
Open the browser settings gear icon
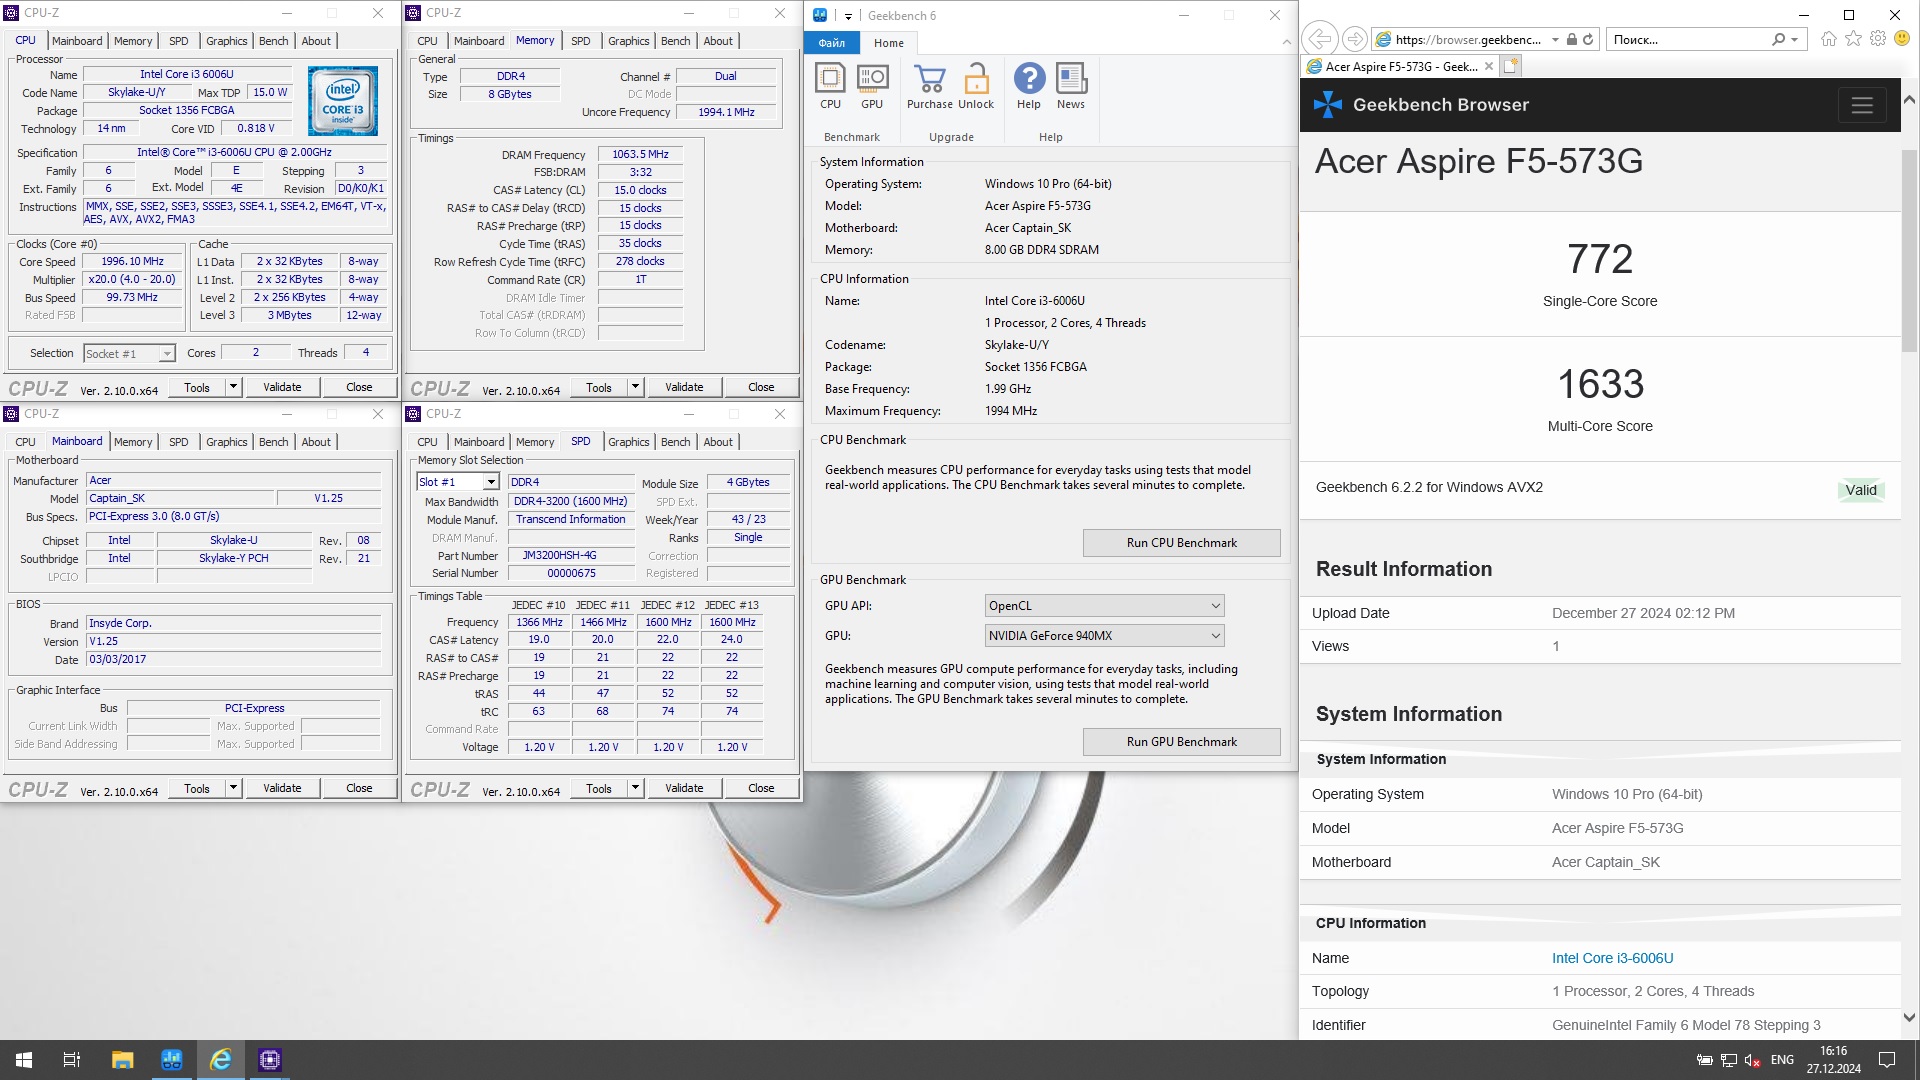1878,39
